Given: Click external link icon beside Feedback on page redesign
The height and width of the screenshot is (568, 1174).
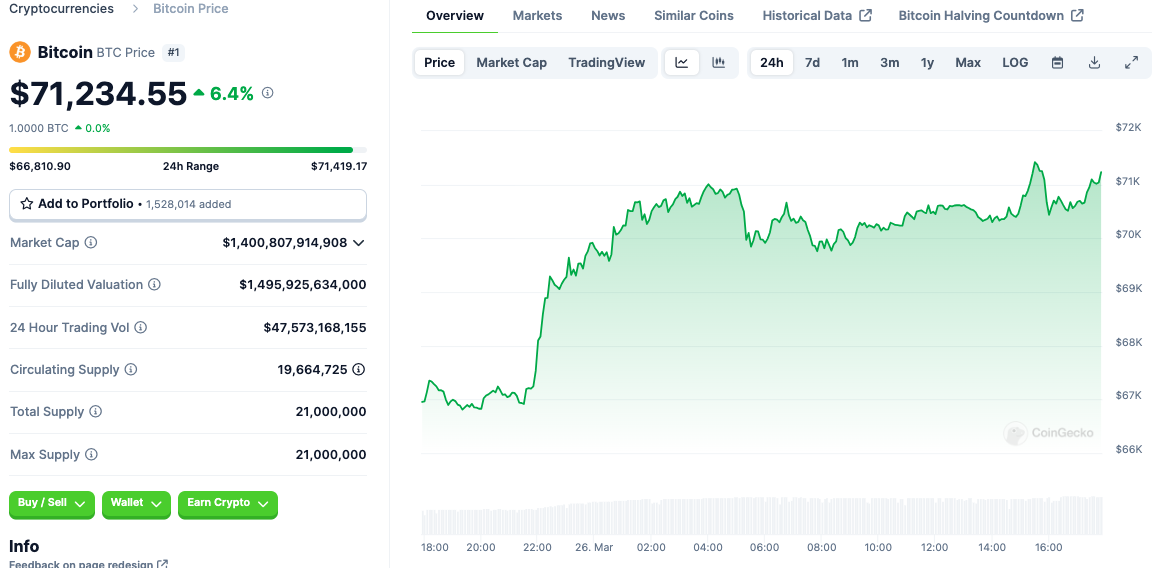Looking at the screenshot, I should click(163, 564).
